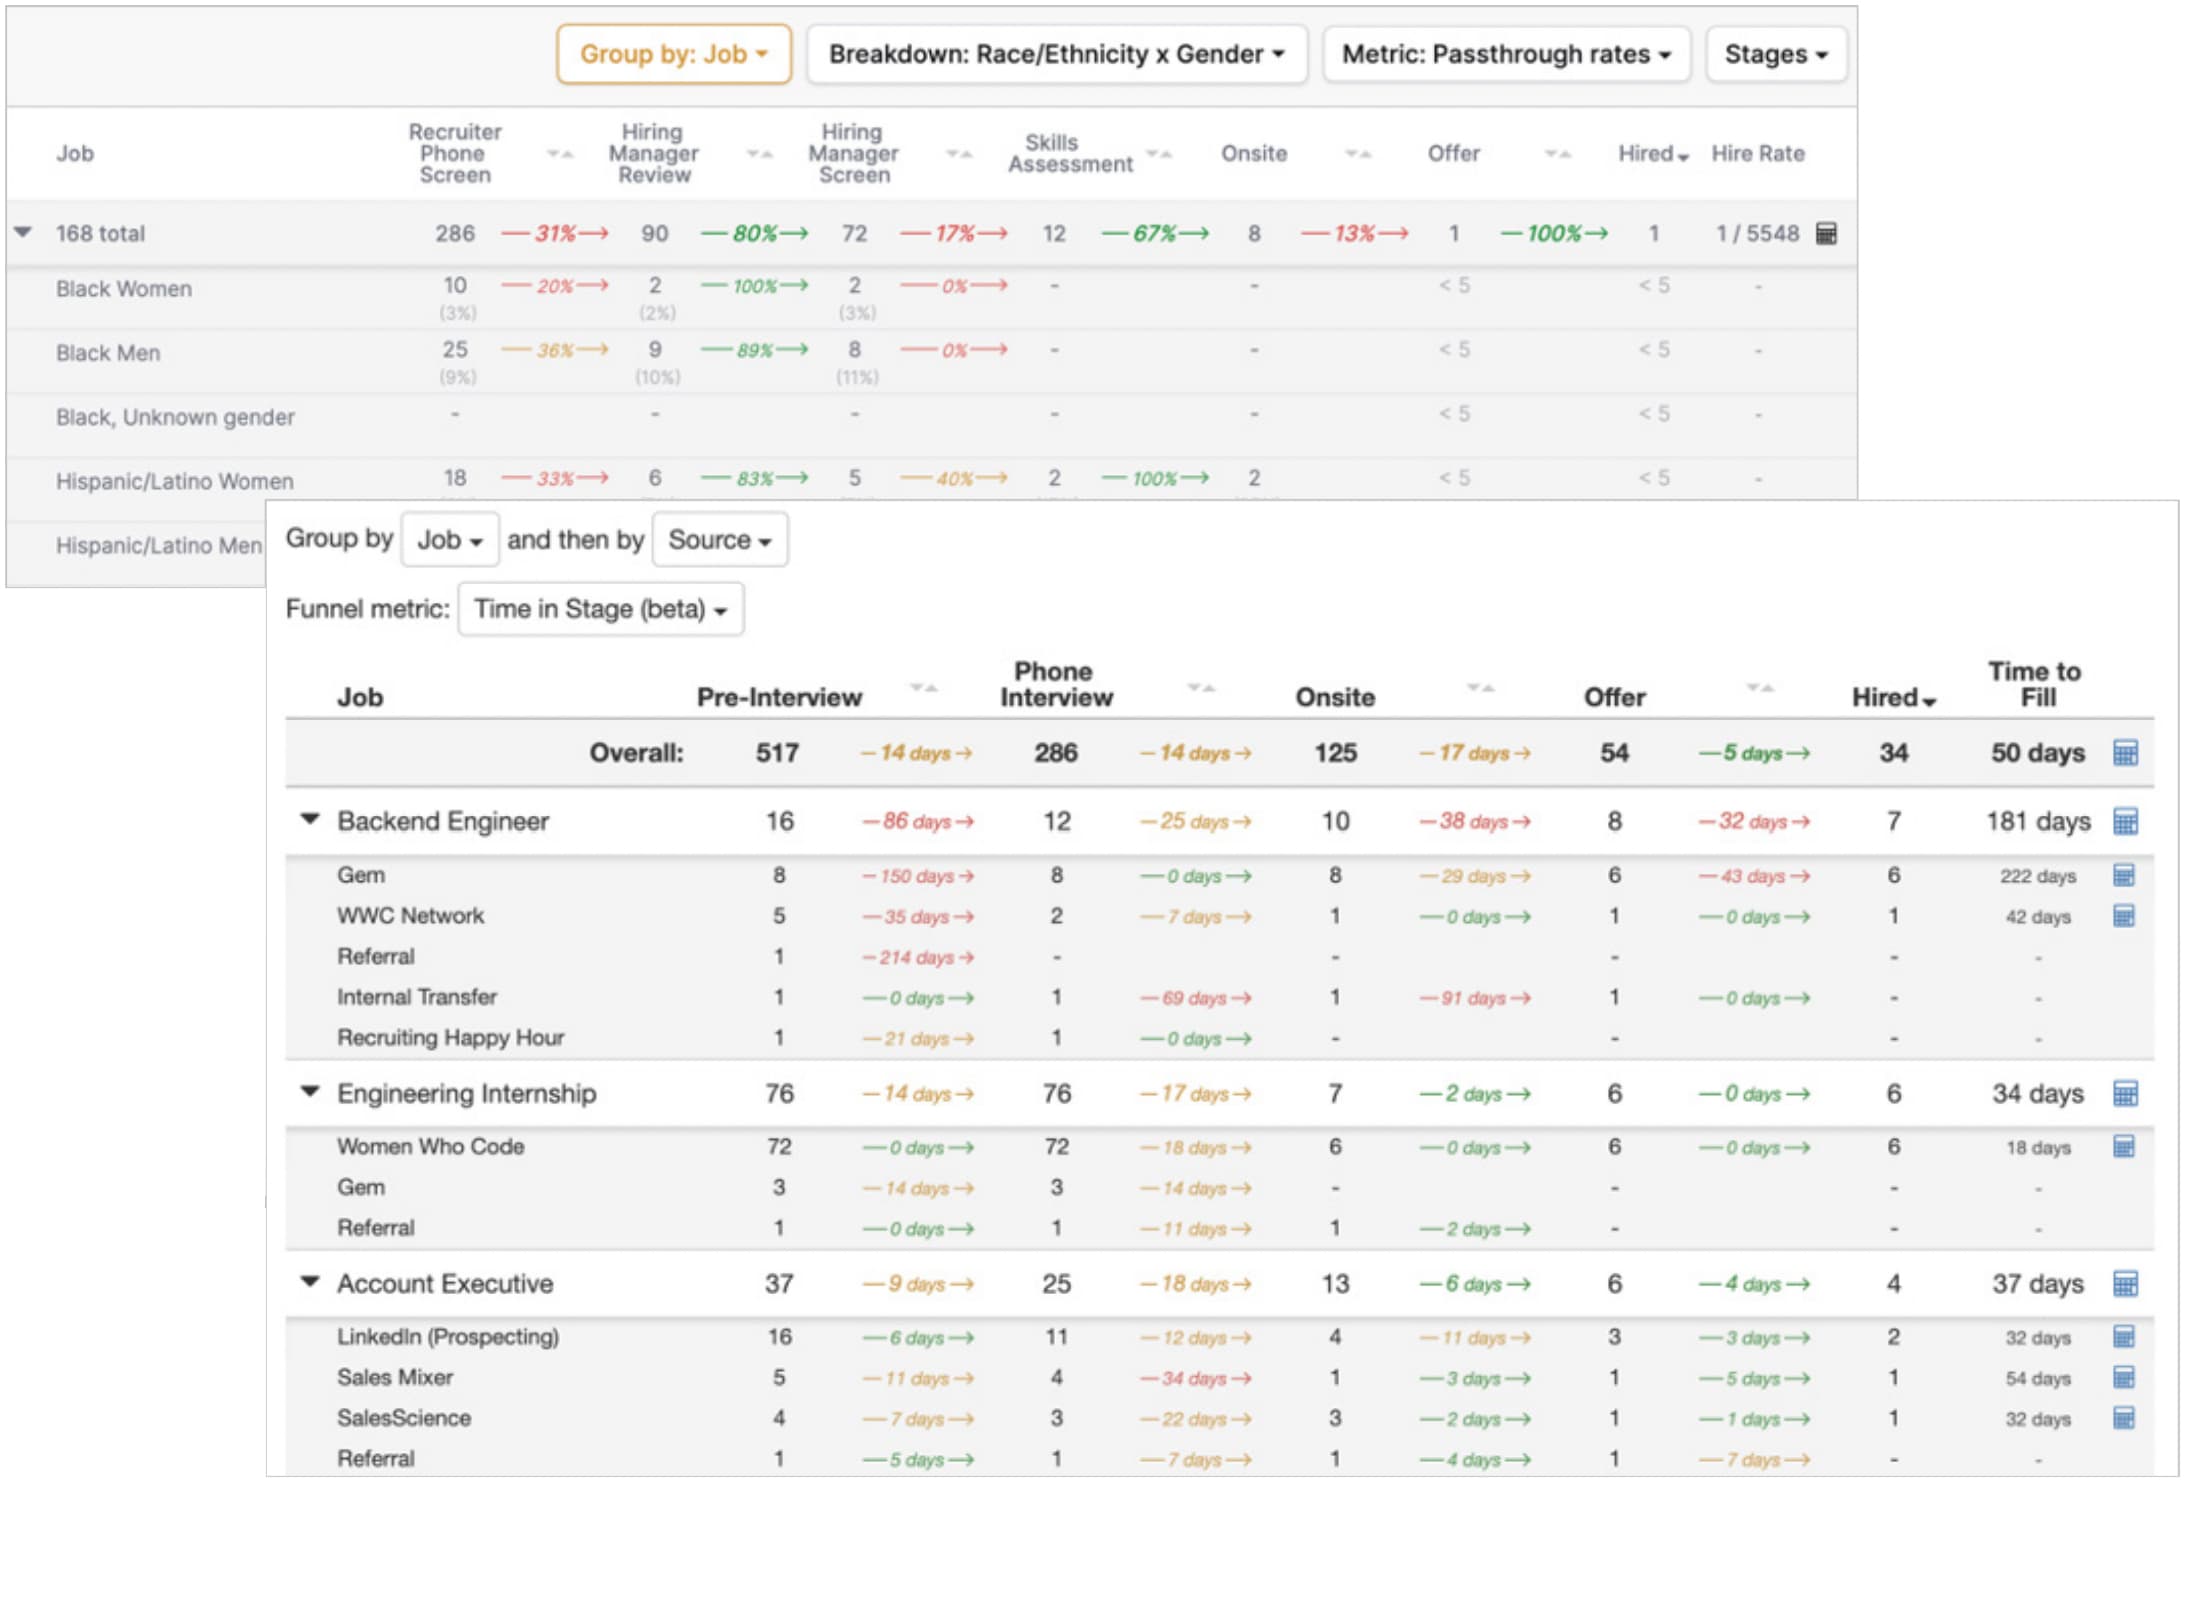Screen dimensions: 2185x1613
Task: Collapse the Account Executive group
Action: pos(310,1282)
